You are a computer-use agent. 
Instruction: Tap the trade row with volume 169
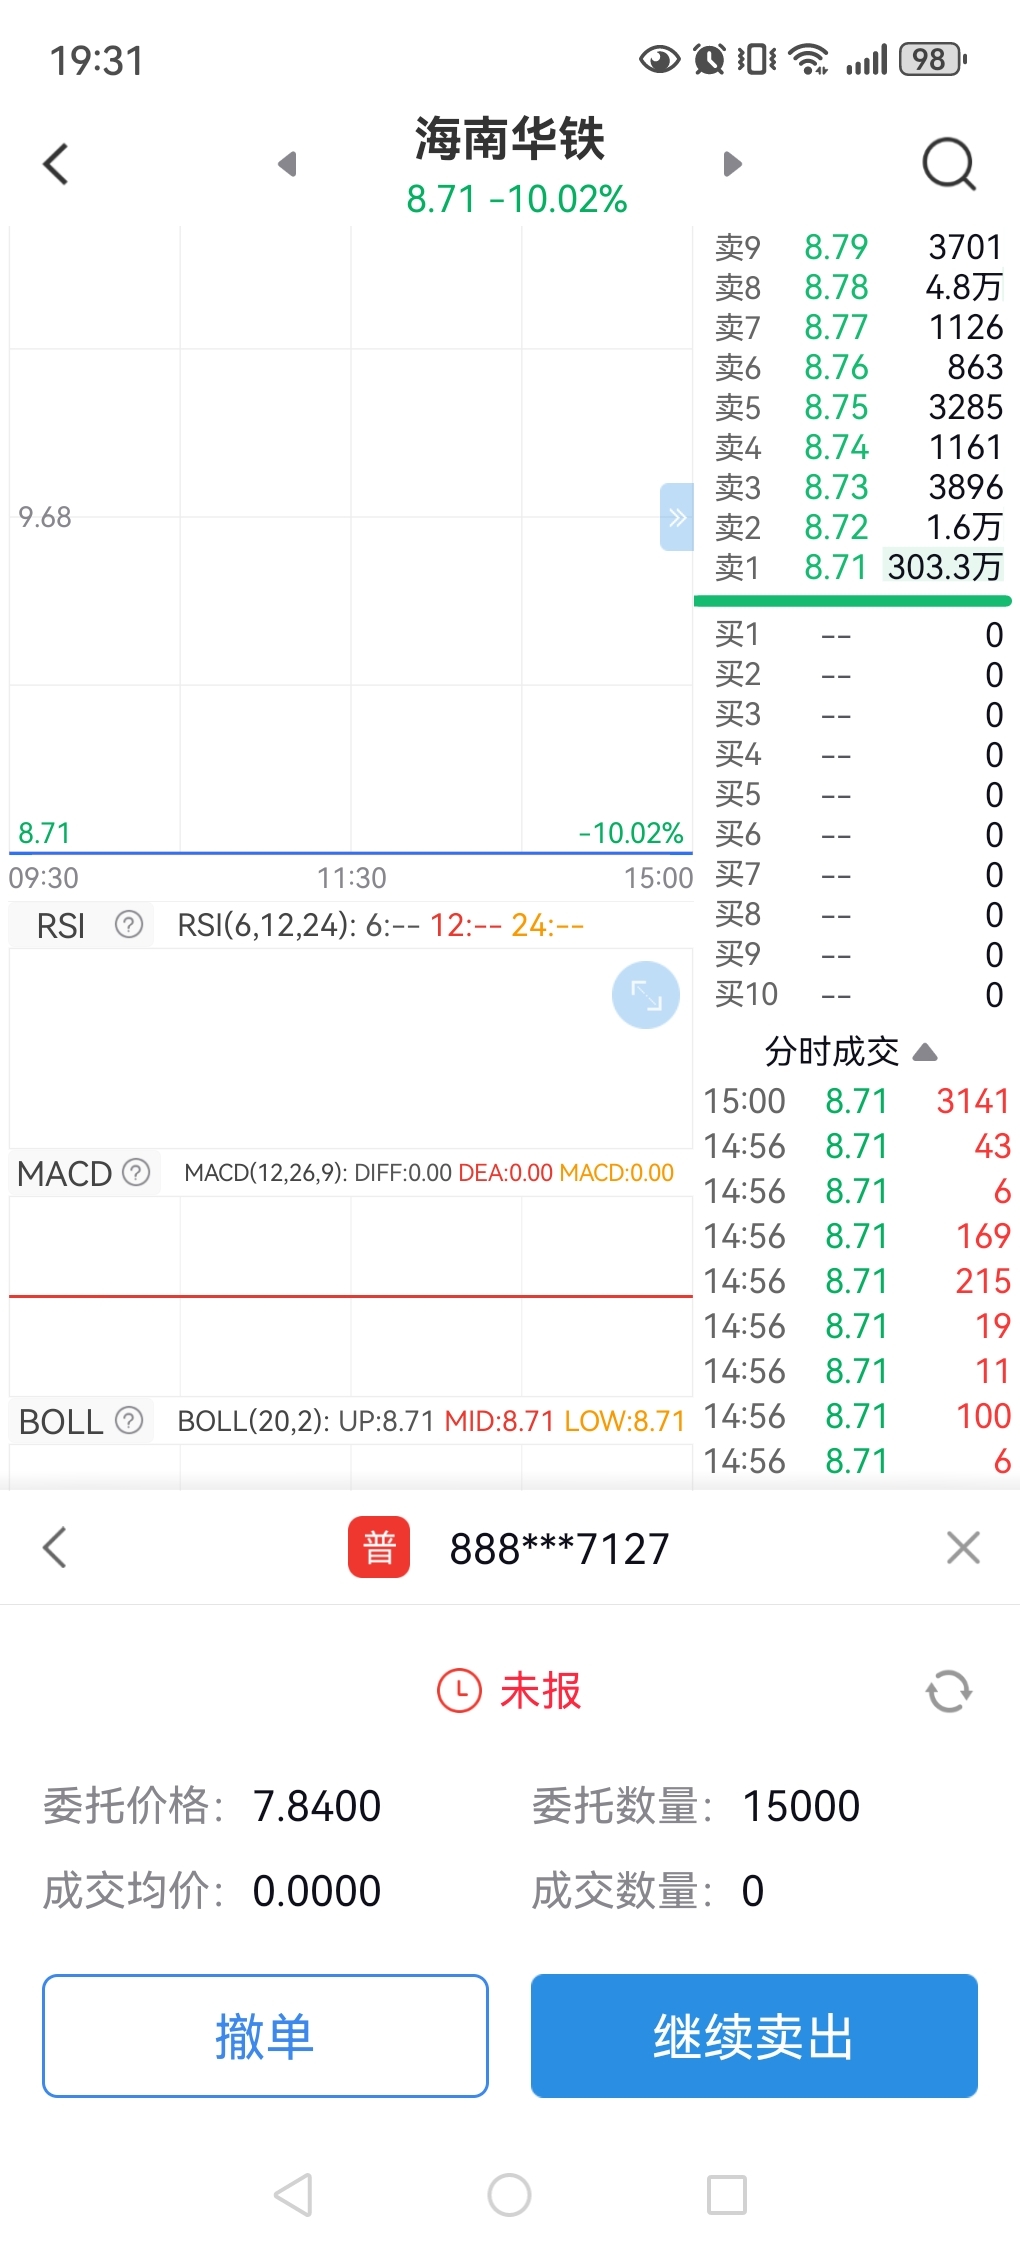point(857,1236)
